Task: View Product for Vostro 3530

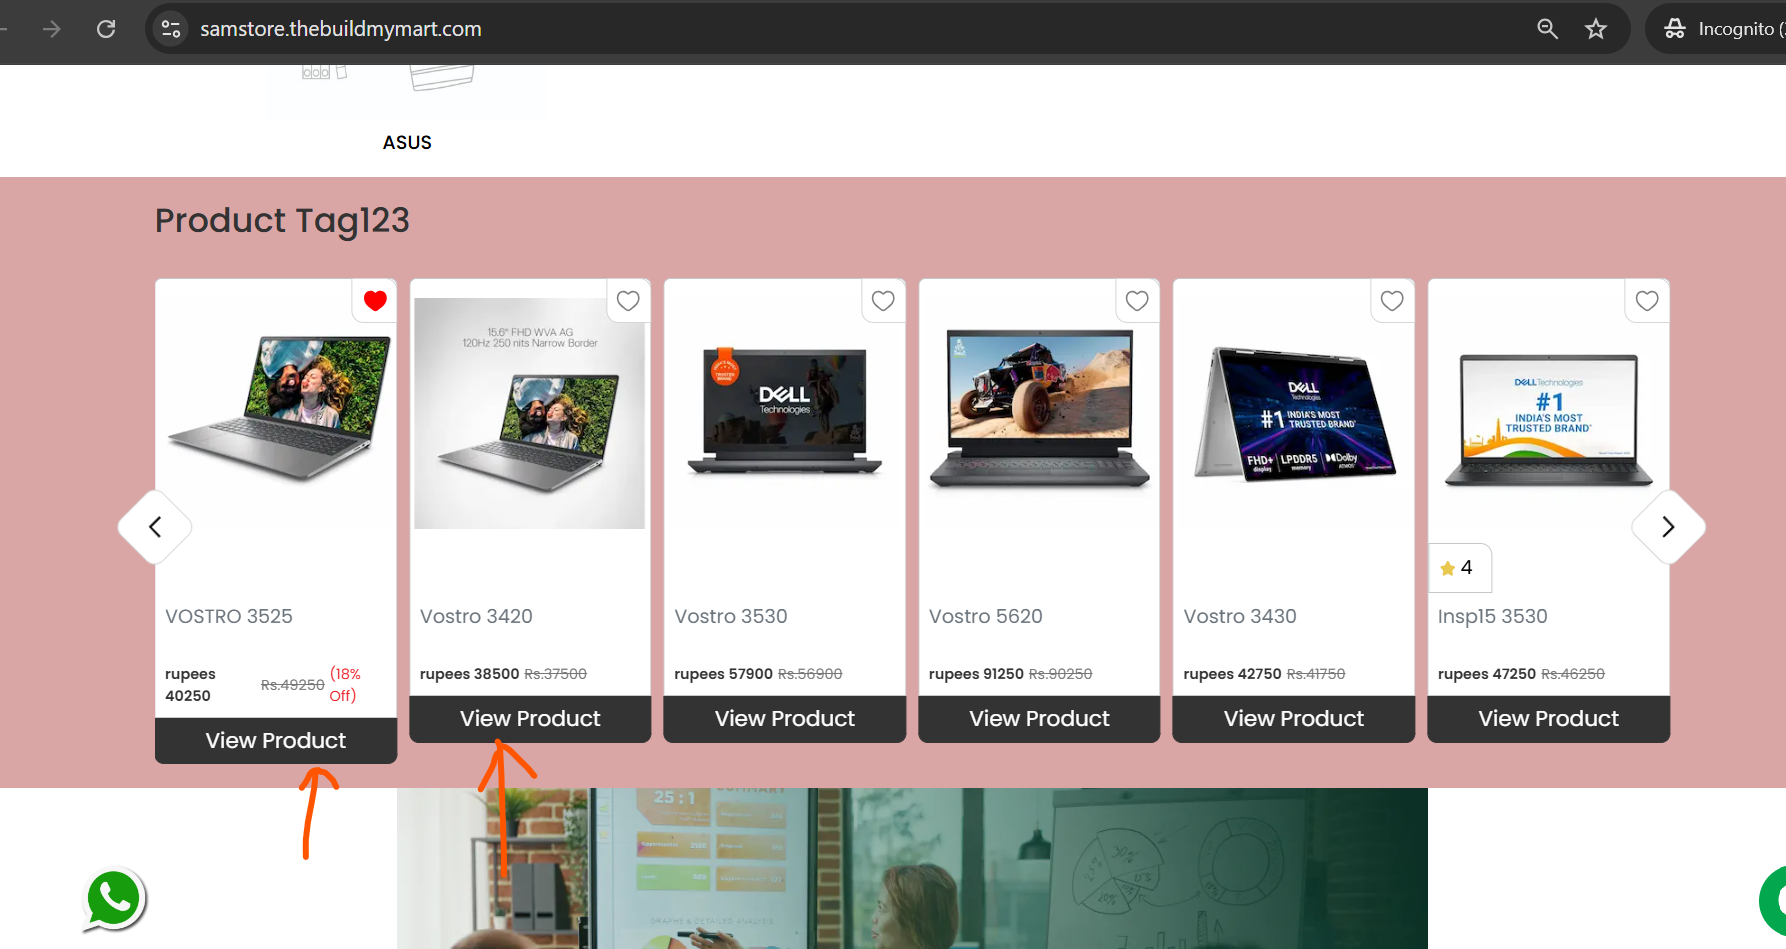Action: click(785, 719)
